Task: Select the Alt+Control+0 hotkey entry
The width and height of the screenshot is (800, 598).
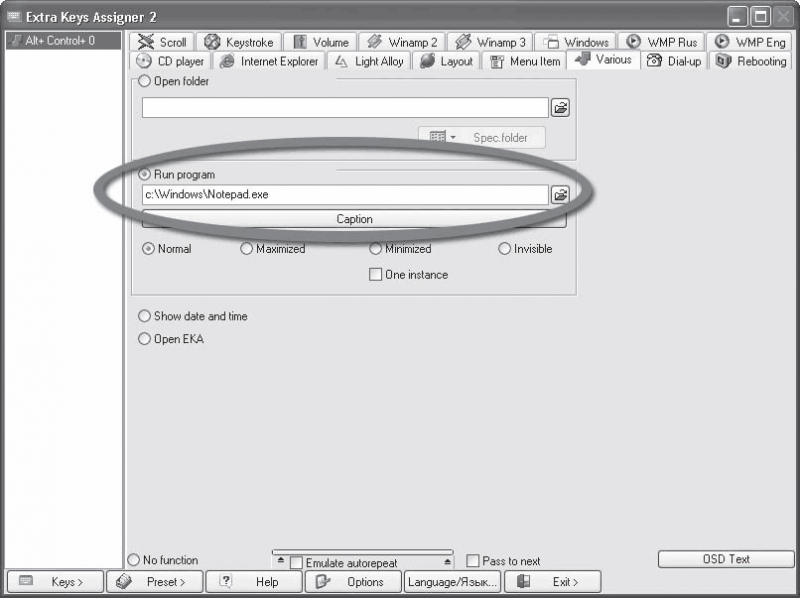Action: pyautogui.click(x=63, y=40)
